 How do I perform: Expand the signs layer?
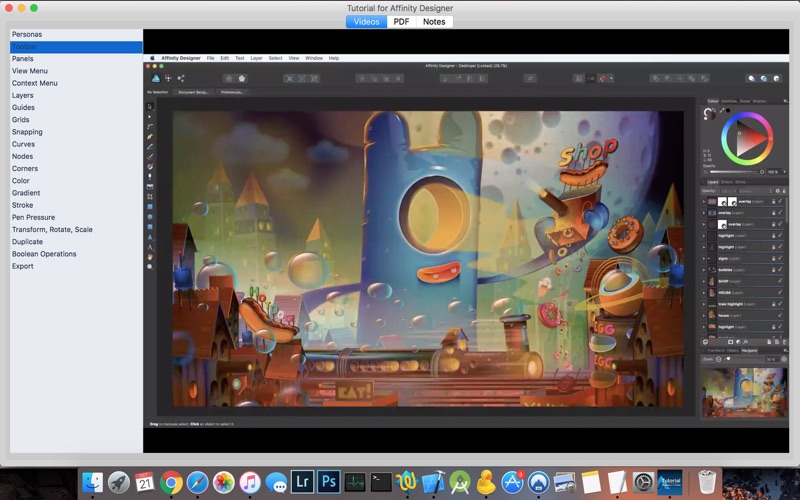(x=704, y=259)
